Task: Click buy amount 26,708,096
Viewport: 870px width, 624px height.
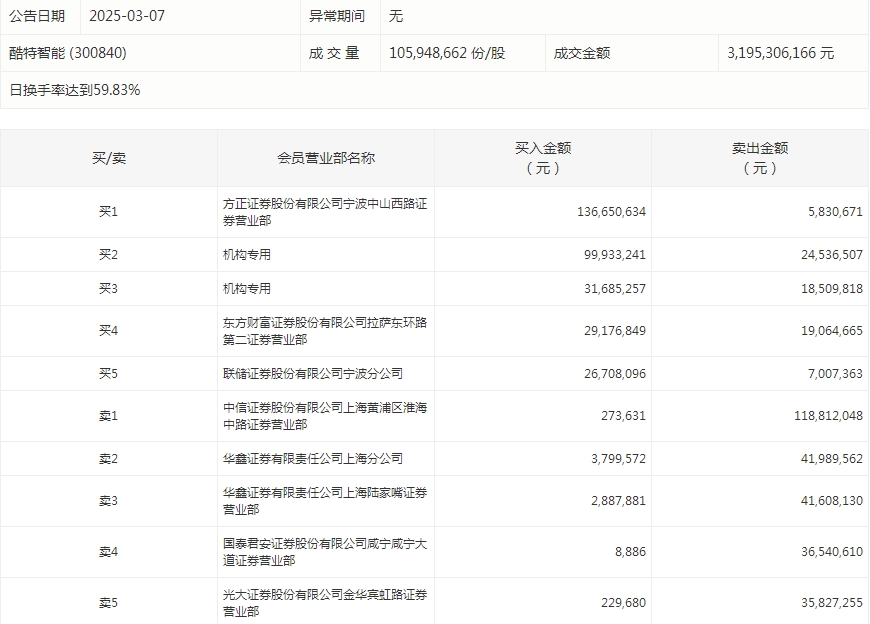Action: point(615,373)
